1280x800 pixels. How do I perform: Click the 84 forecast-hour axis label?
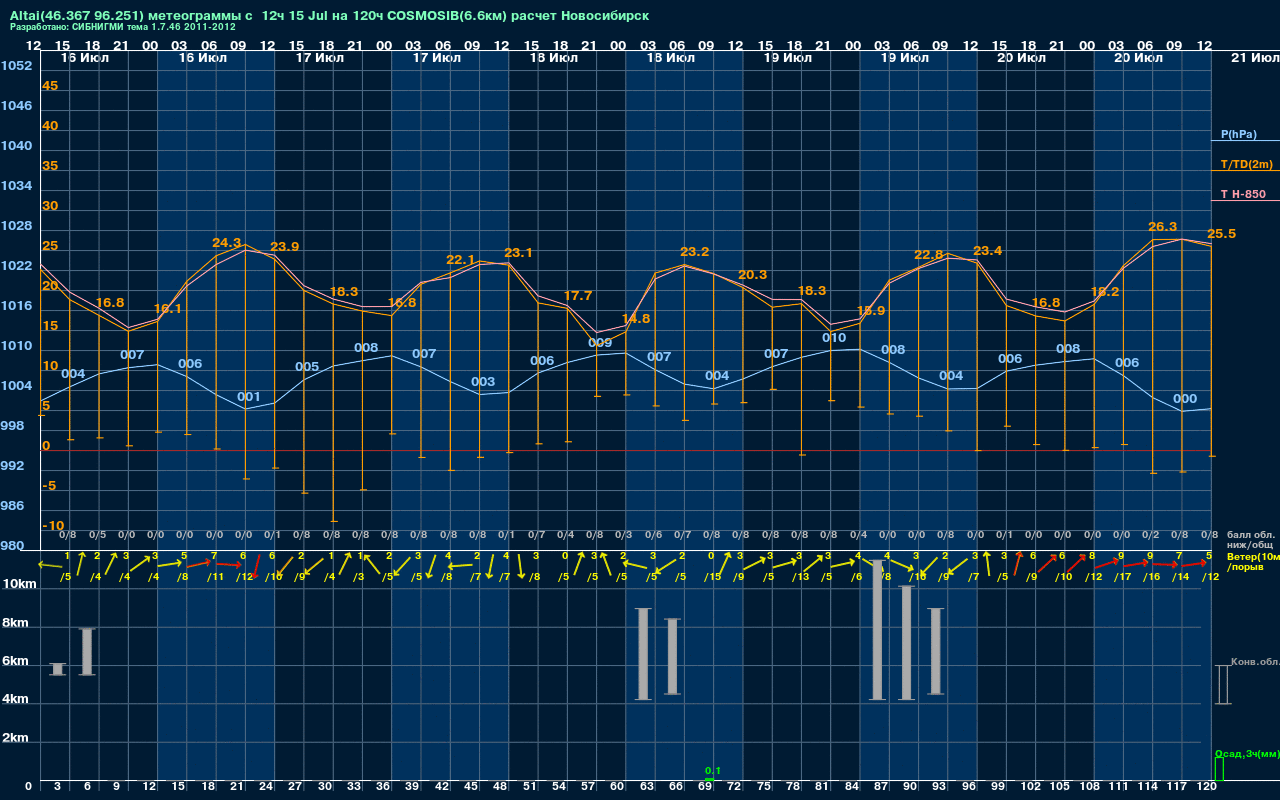(853, 787)
